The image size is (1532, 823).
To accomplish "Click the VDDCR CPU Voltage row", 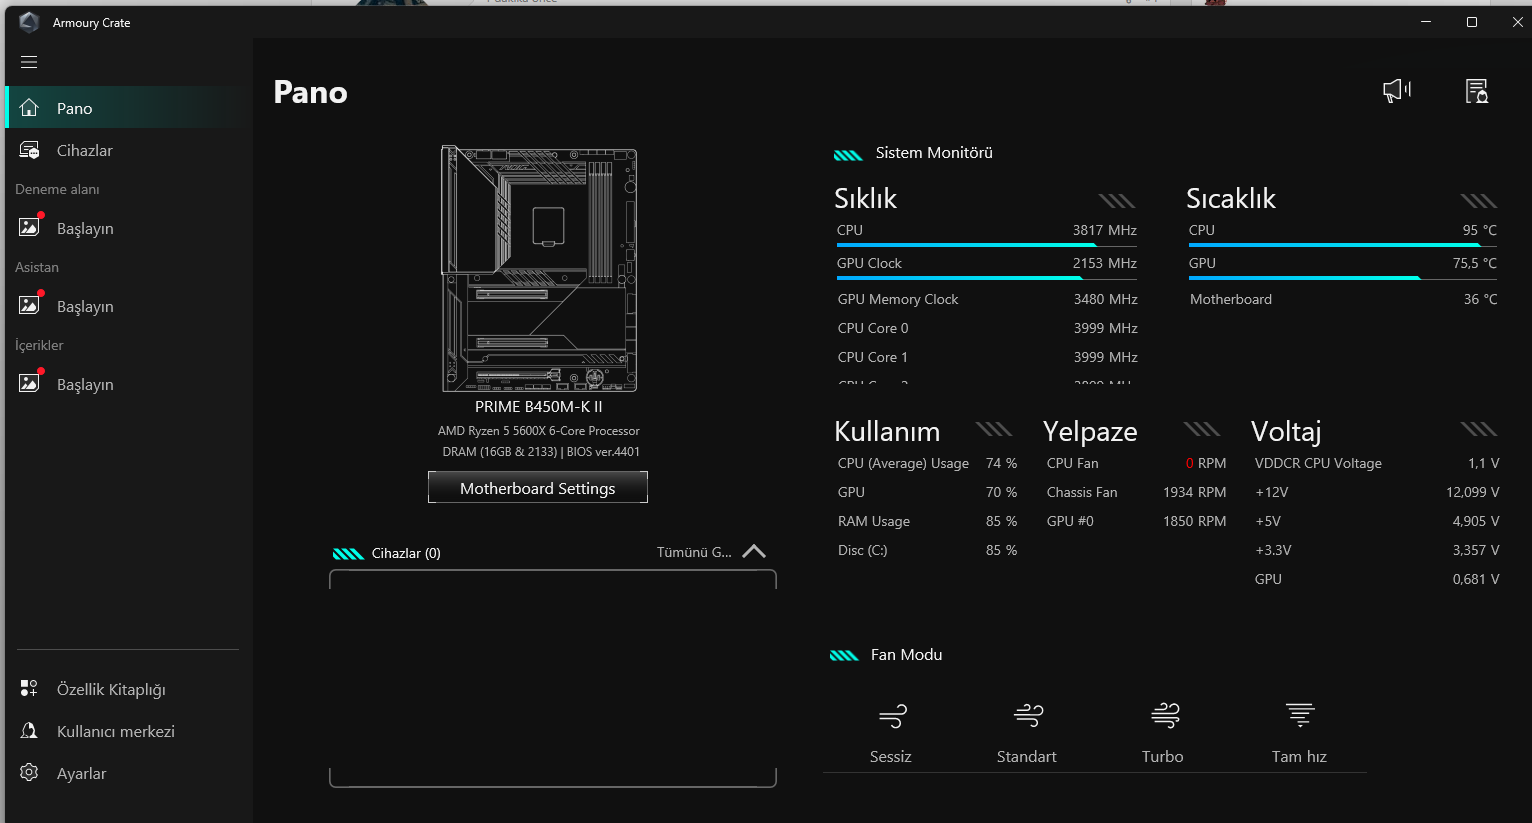I will (x=1377, y=463).
